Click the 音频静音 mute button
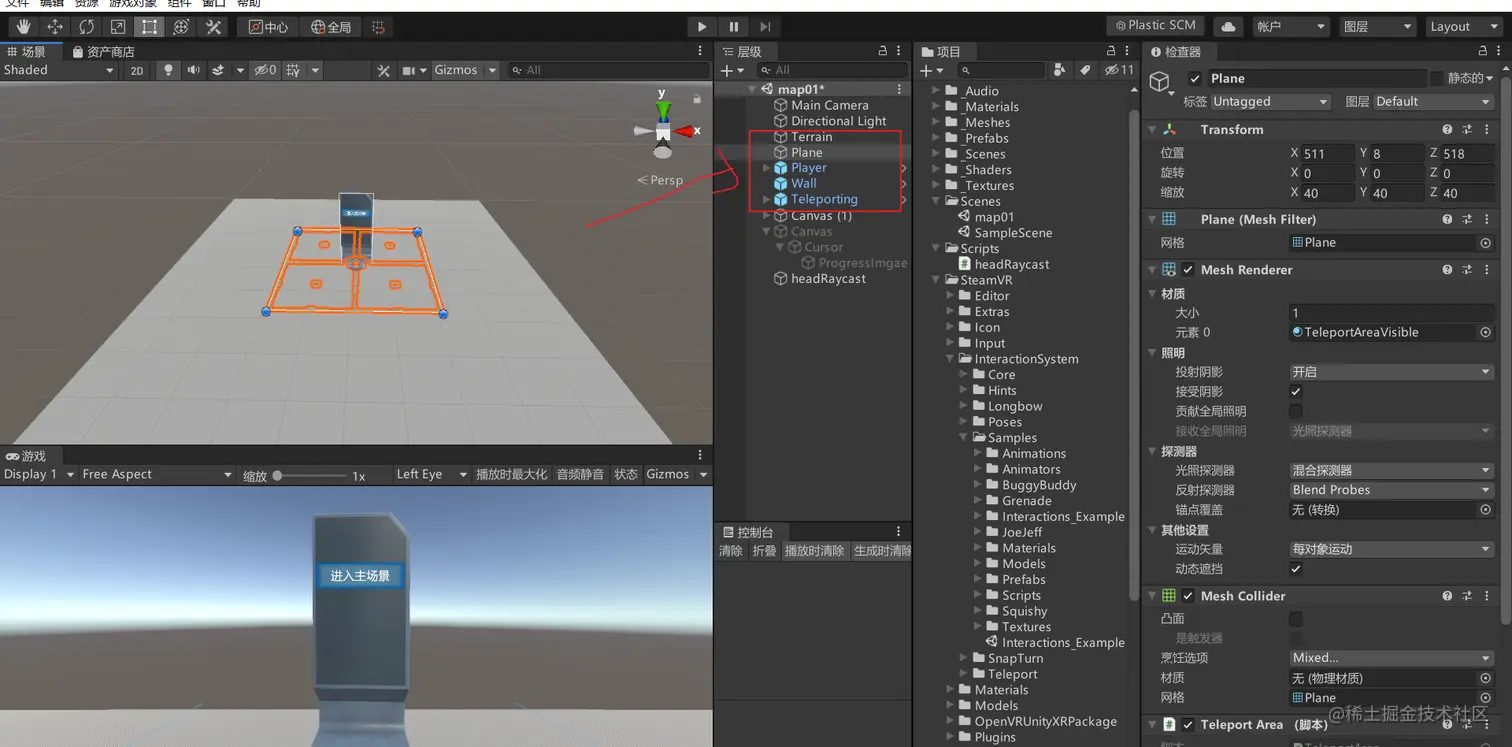Viewport: 1512px width, 747px height. 580,474
